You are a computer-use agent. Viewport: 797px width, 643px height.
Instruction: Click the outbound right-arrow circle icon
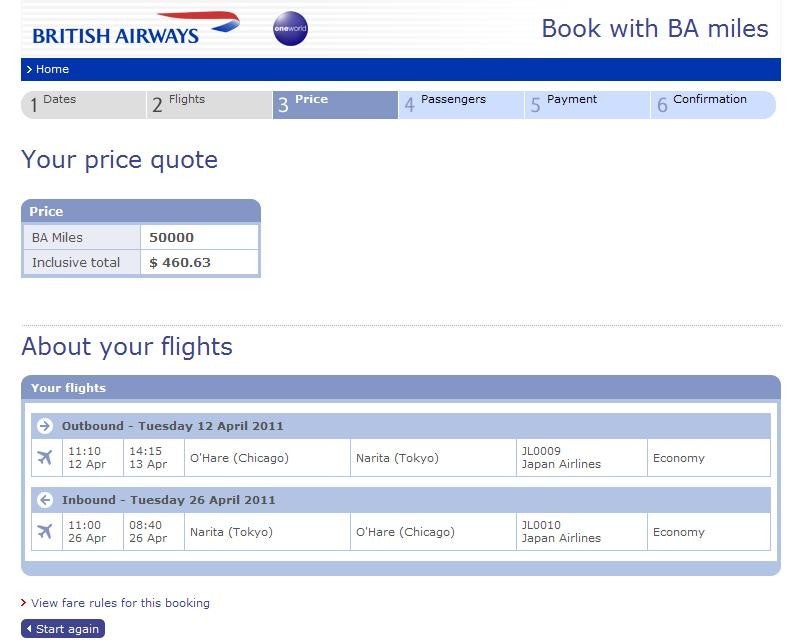45,425
